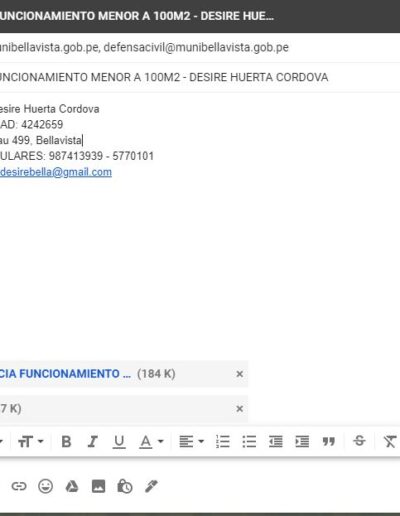Image resolution: width=400 pixels, height=516 pixels.
Task: Insert a numbered list
Action: point(223,442)
